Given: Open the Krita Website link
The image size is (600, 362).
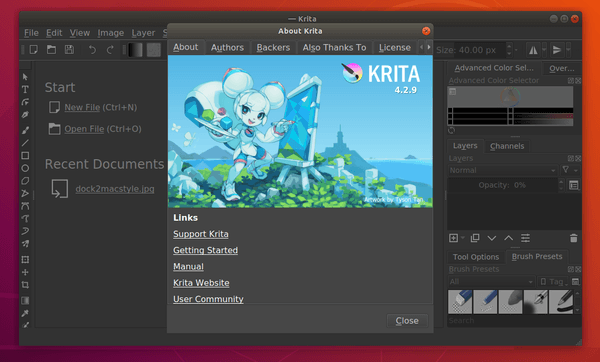Looking at the screenshot, I should pyautogui.click(x=201, y=283).
